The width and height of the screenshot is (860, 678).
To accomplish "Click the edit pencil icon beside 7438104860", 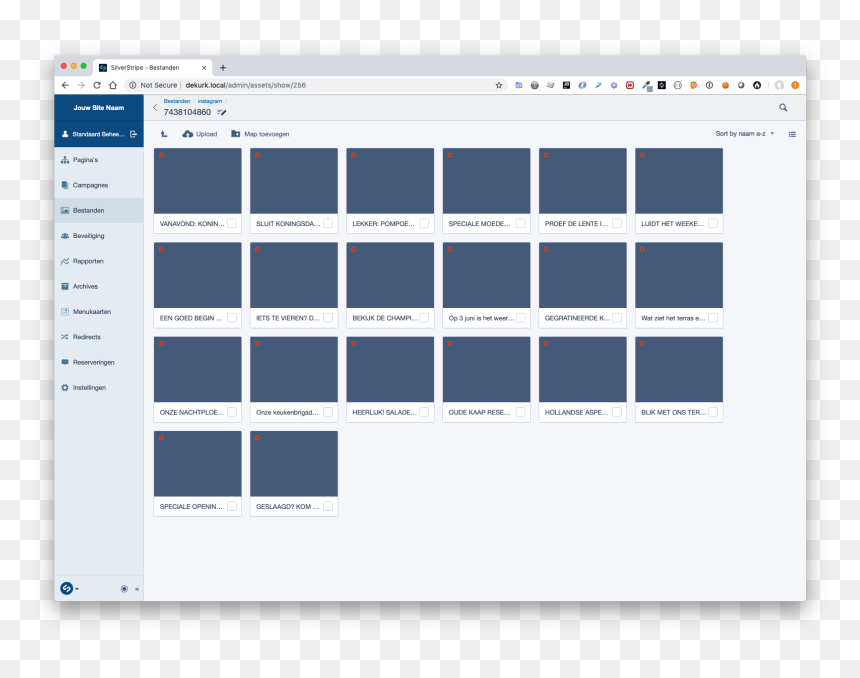I will (222, 112).
